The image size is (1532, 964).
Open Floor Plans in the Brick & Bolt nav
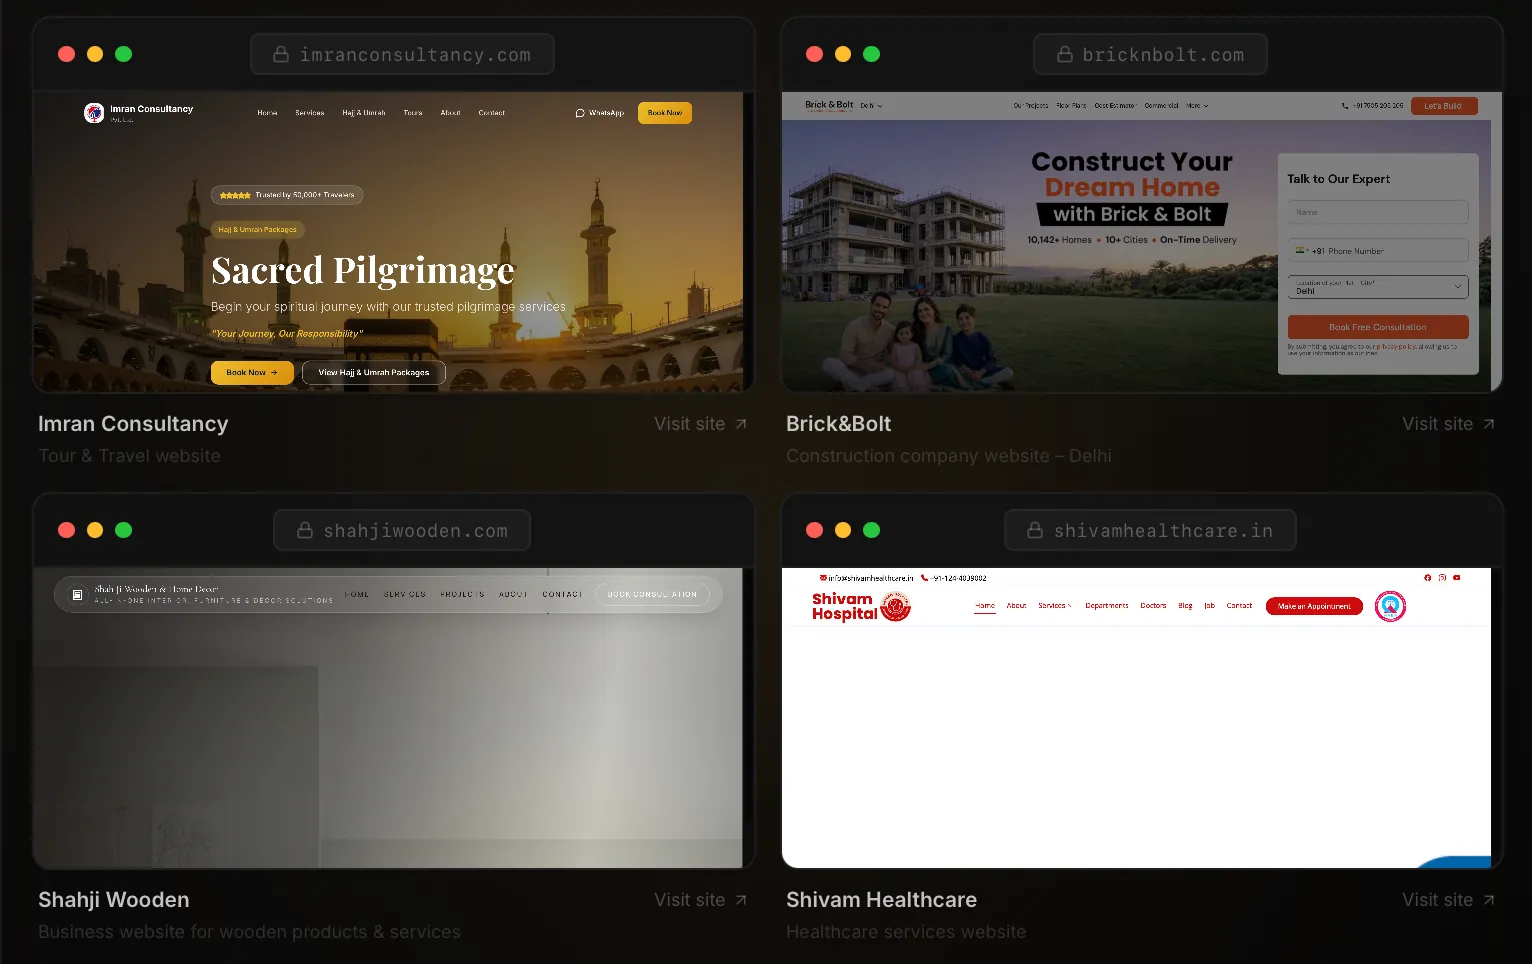click(1071, 105)
